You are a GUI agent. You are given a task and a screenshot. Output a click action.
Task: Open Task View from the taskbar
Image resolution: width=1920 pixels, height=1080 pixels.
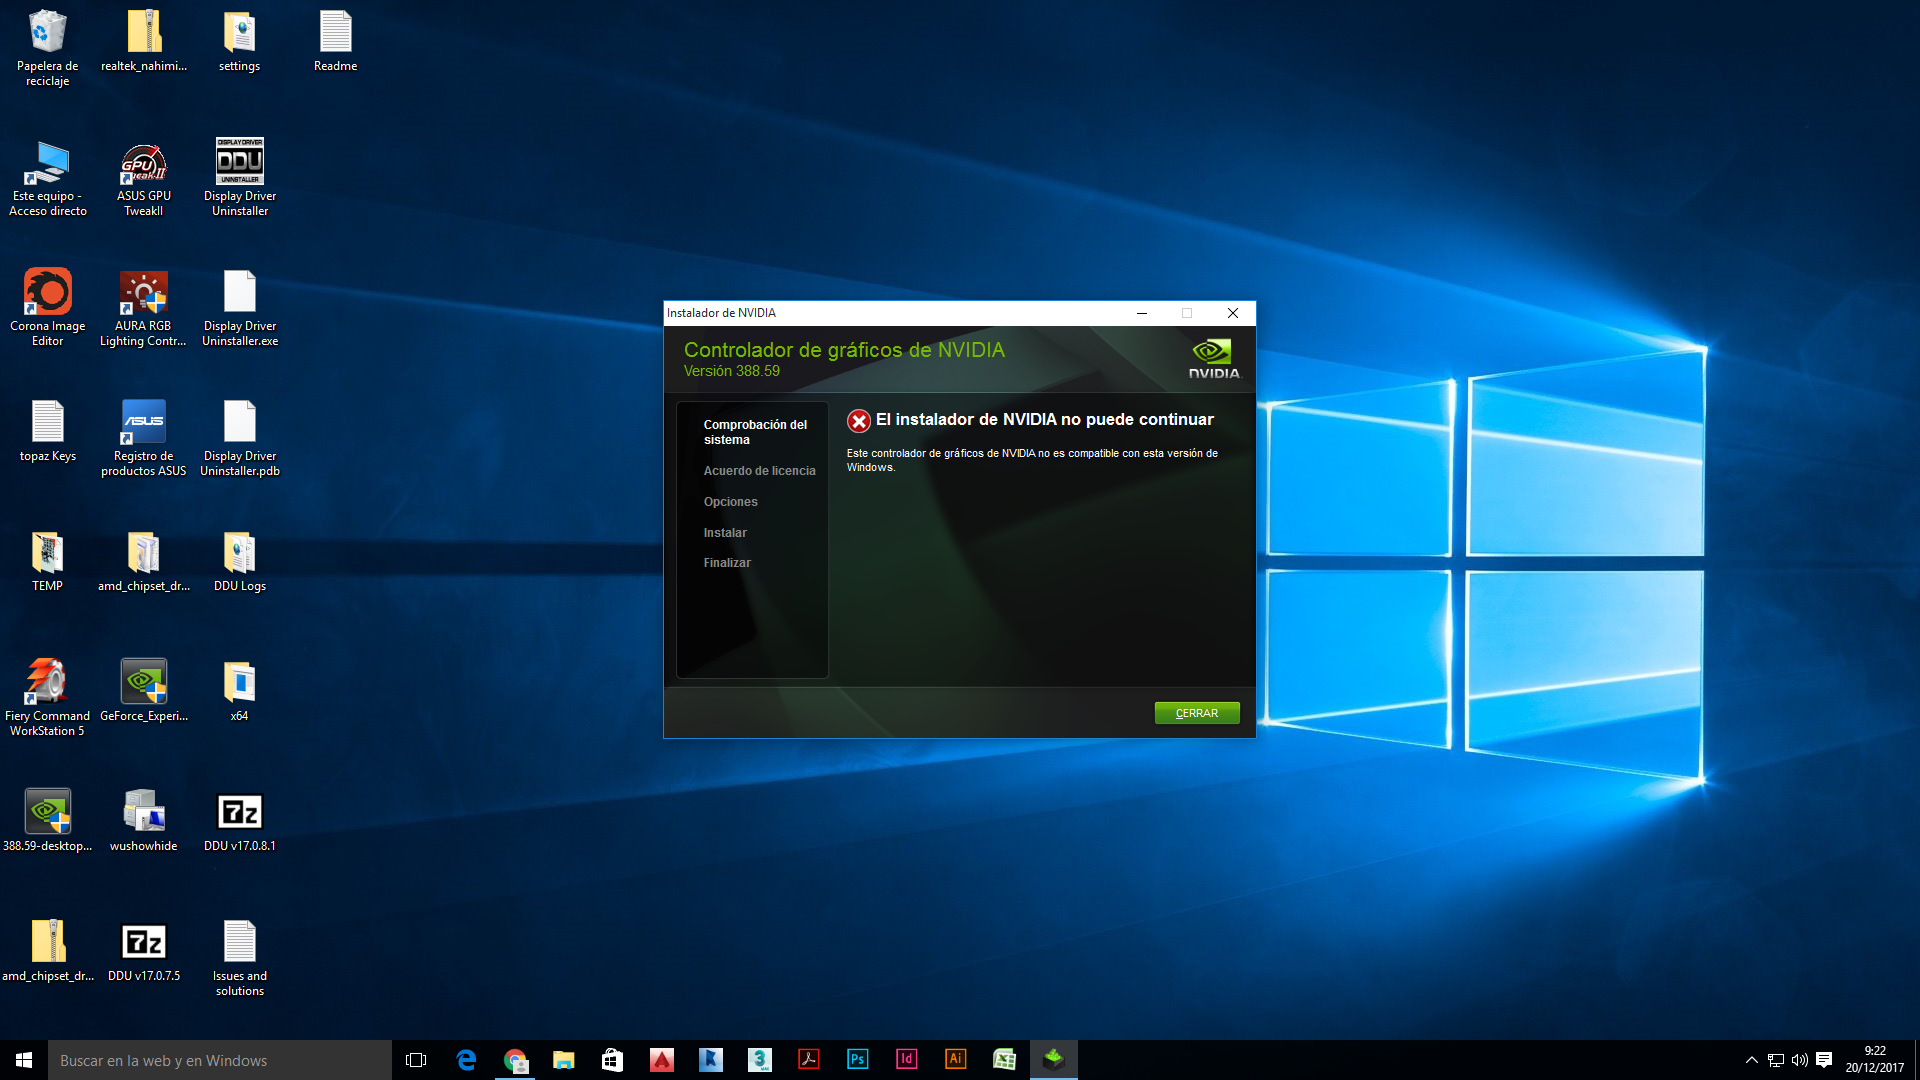click(x=416, y=1060)
